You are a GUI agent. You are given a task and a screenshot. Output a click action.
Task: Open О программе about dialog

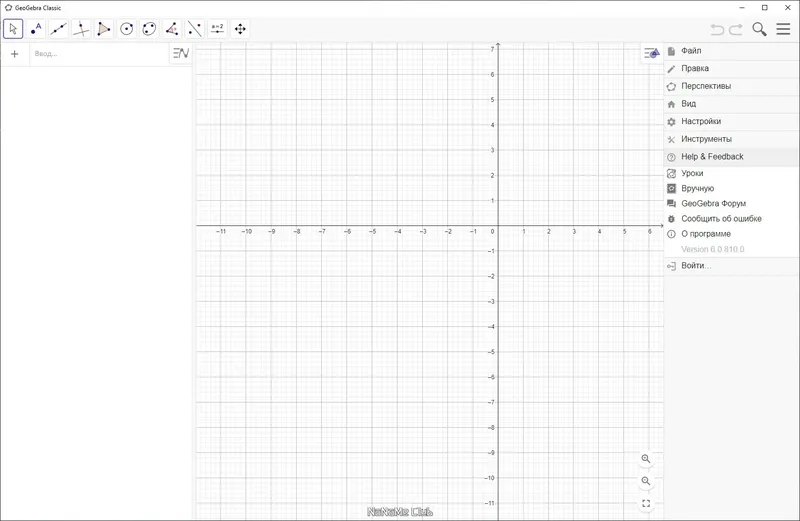[732, 234]
